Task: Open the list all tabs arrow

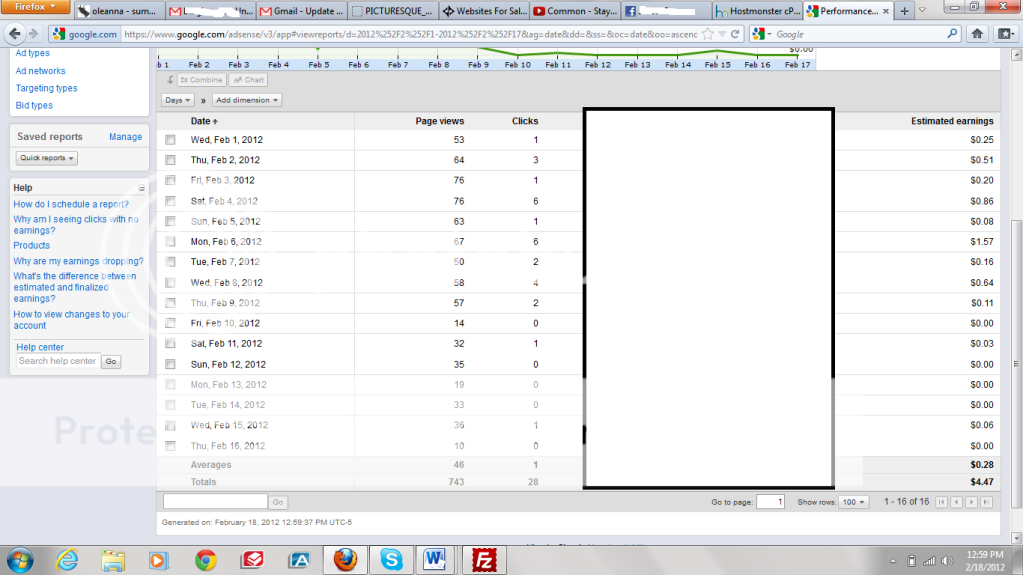Action: tap(923, 10)
